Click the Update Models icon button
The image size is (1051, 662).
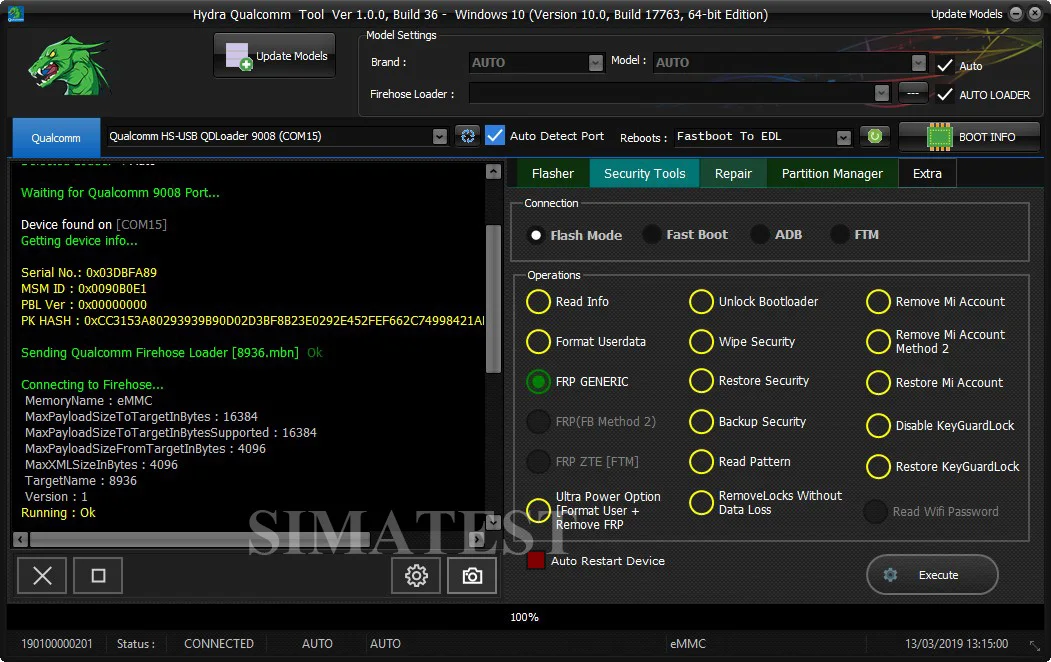point(275,56)
